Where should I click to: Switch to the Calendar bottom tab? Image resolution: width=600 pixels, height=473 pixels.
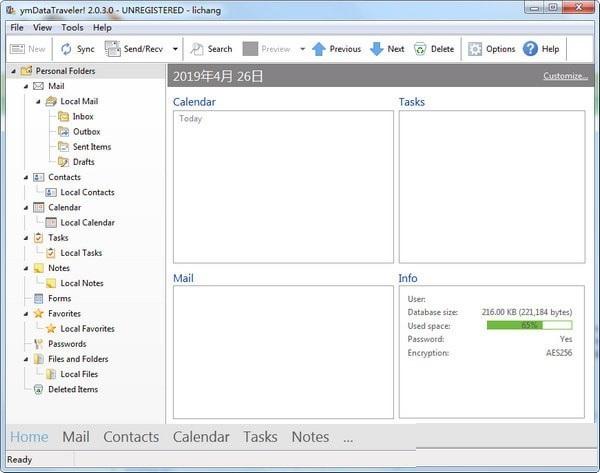pos(201,437)
